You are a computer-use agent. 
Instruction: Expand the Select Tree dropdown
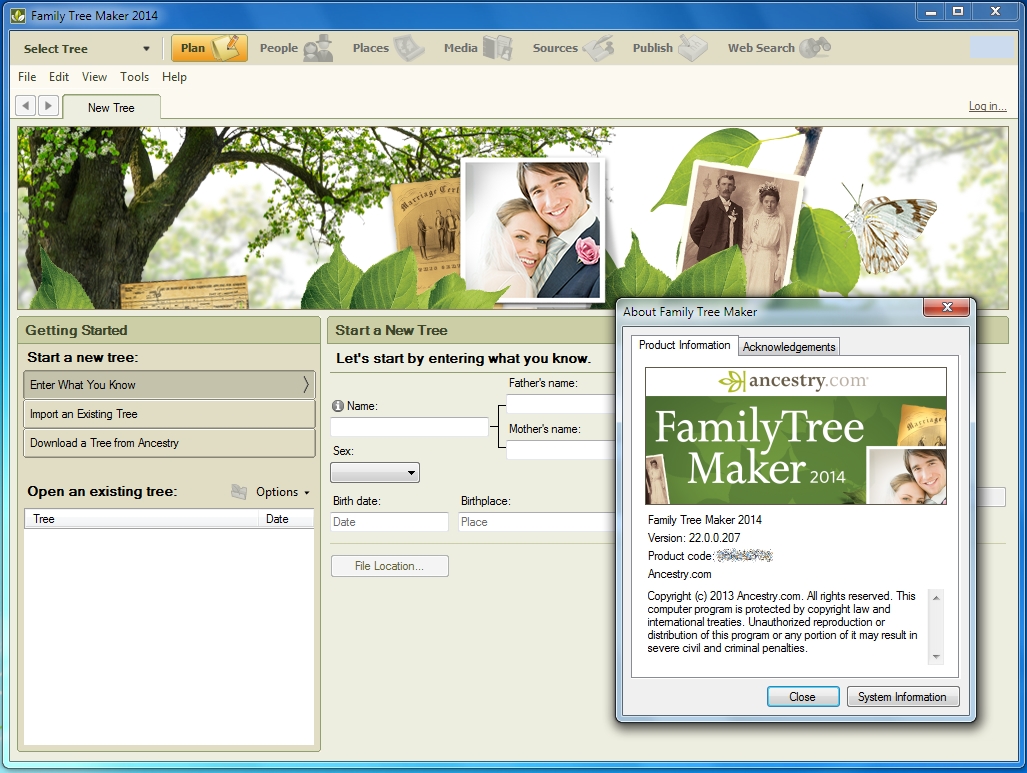[x=146, y=48]
